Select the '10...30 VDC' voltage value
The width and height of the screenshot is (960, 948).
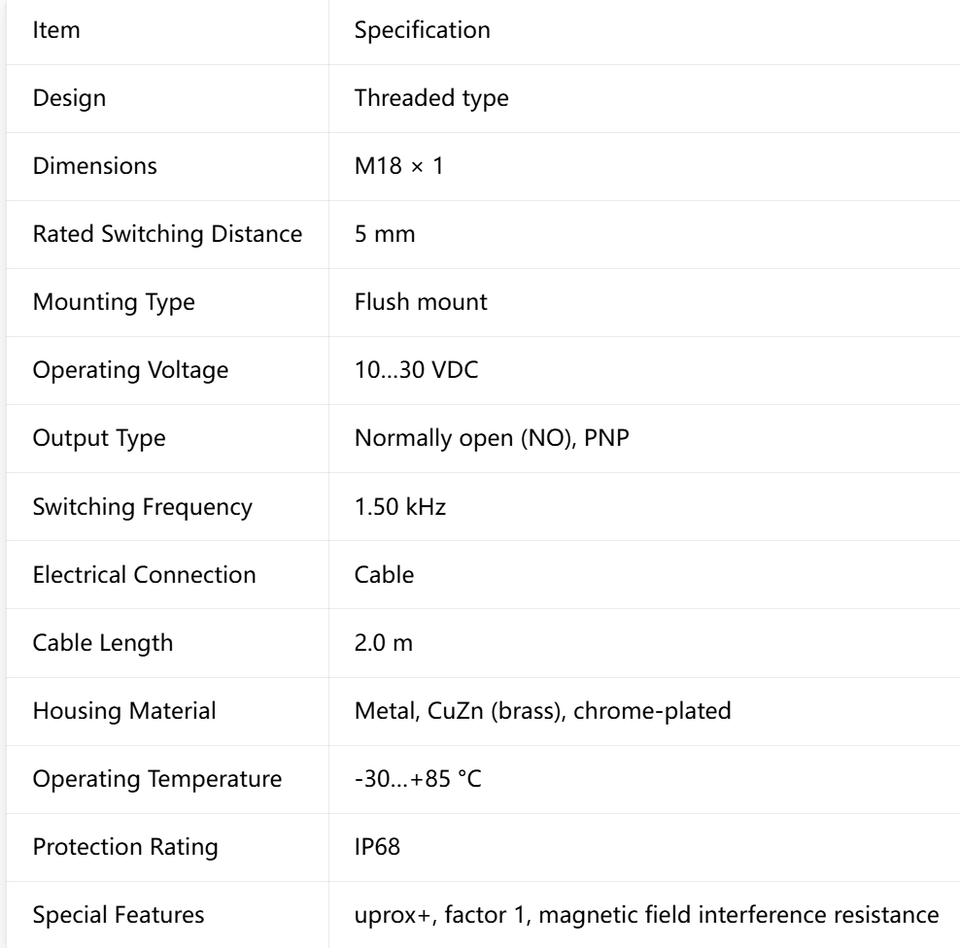pyautogui.click(x=416, y=370)
